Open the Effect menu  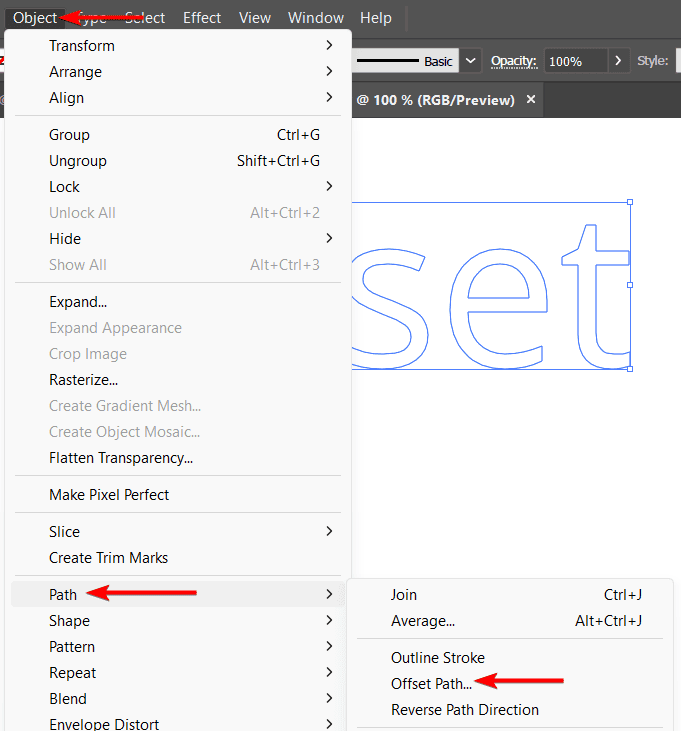[x=202, y=18]
